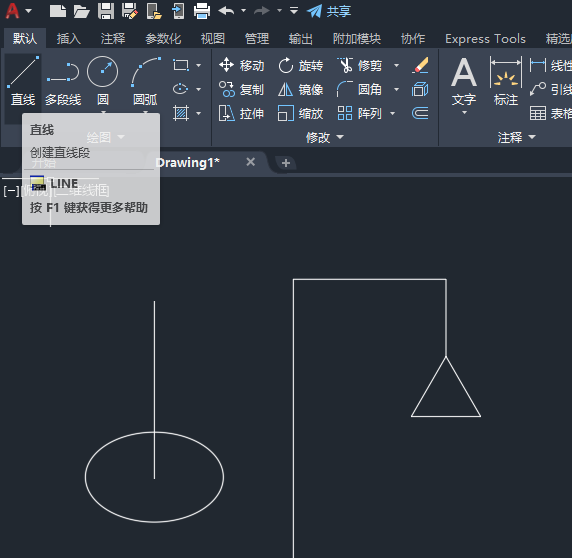Select the Stretch (拉伸) tool

coord(241,113)
